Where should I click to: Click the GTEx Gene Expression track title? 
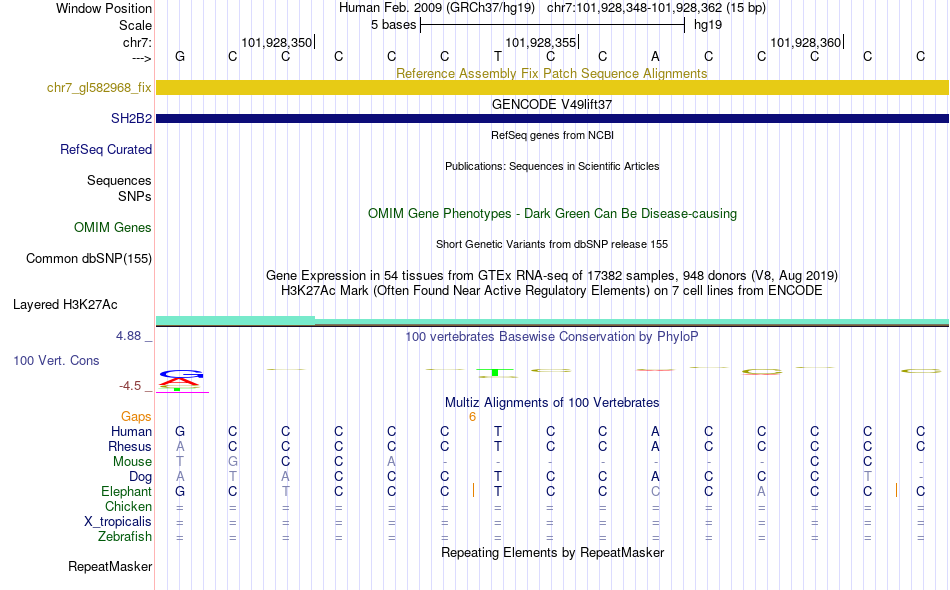(x=551, y=276)
